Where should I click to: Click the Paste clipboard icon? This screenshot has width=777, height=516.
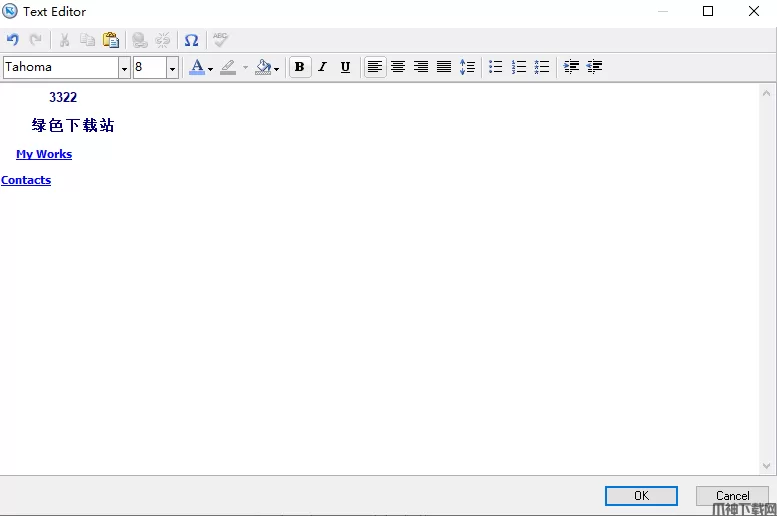(x=111, y=40)
